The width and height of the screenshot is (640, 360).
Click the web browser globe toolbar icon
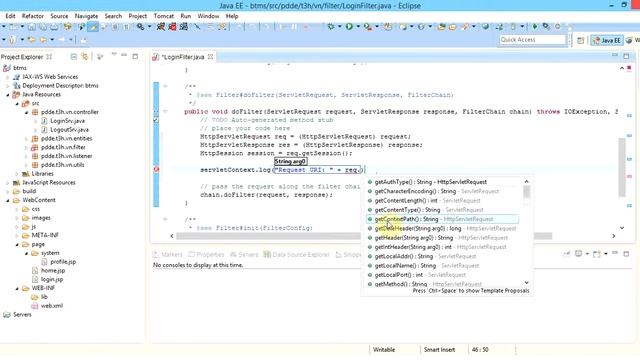coord(485,27)
